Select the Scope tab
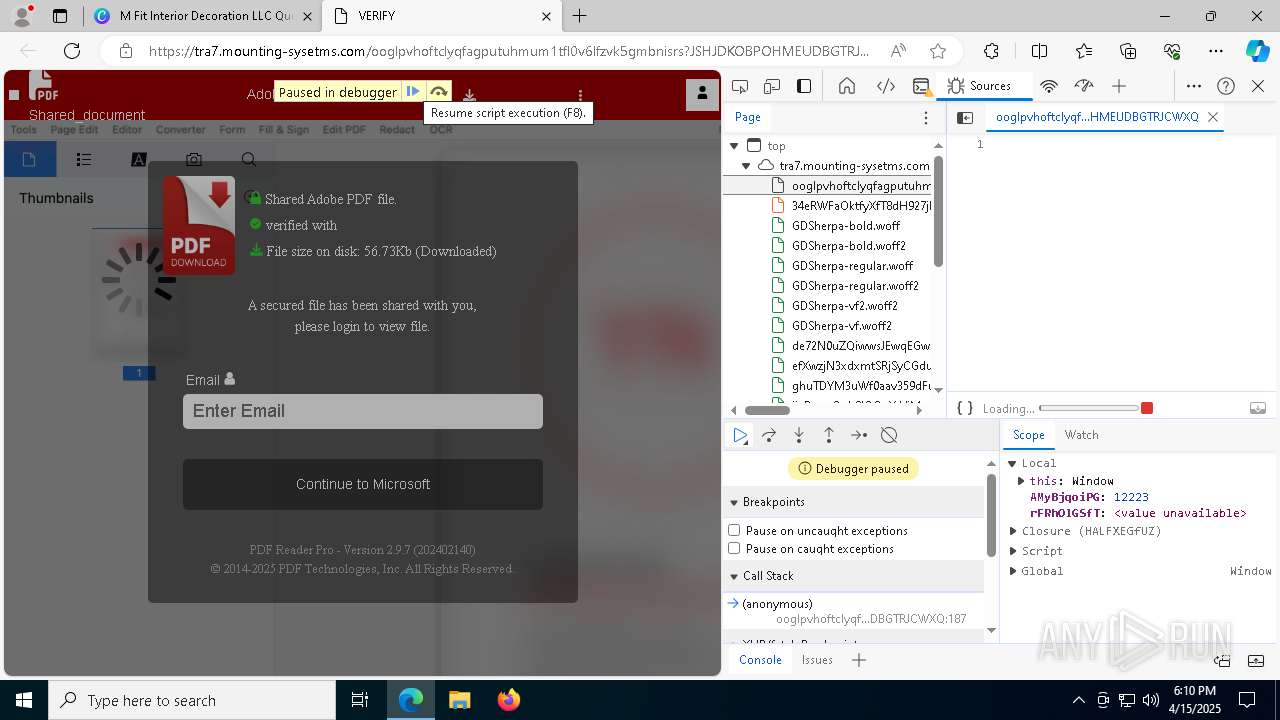This screenshot has width=1280, height=720. pyautogui.click(x=1028, y=435)
